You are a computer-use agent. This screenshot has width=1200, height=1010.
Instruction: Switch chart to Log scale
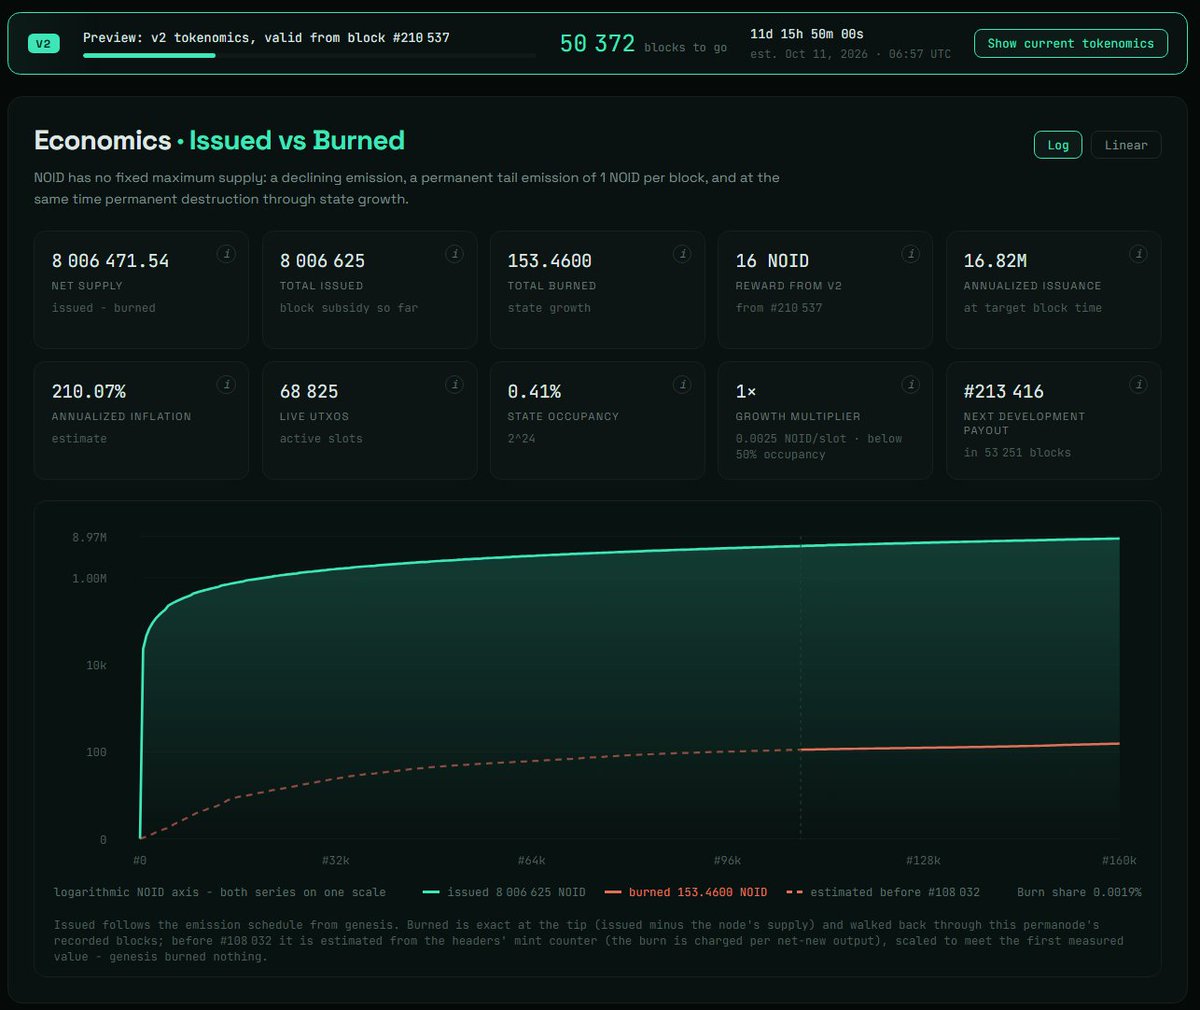[x=1058, y=145]
